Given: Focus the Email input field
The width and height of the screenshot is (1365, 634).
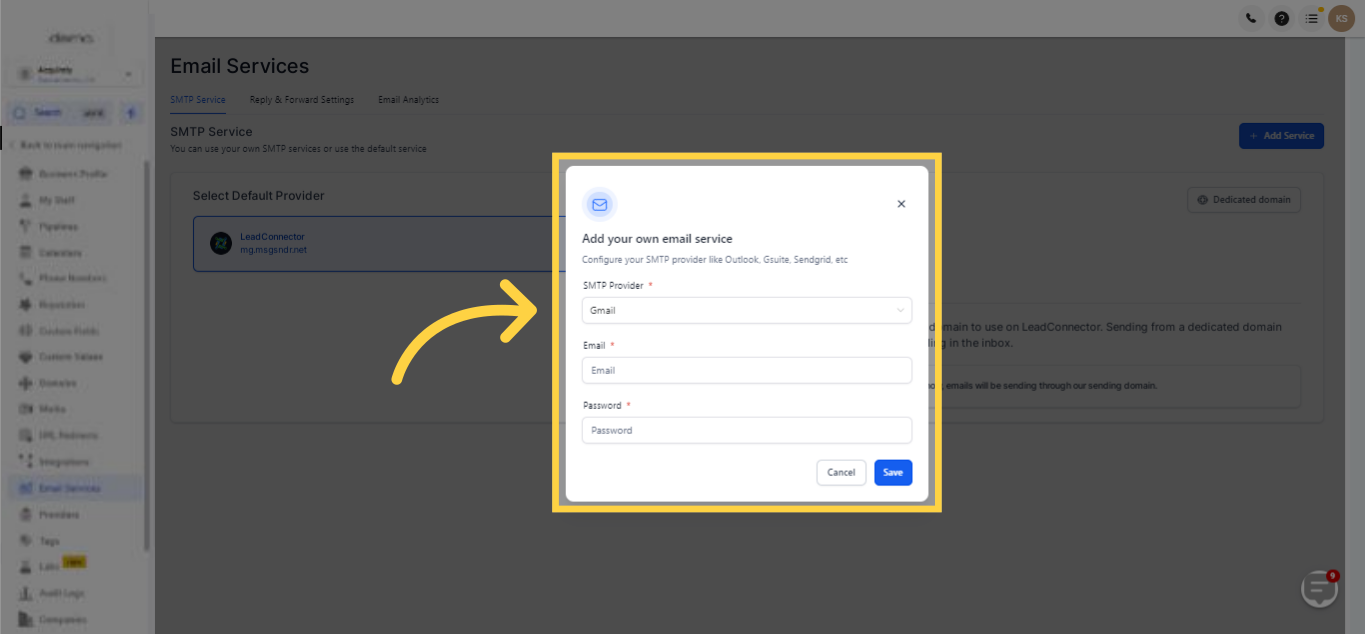Looking at the screenshot, I should coord(747,370).
